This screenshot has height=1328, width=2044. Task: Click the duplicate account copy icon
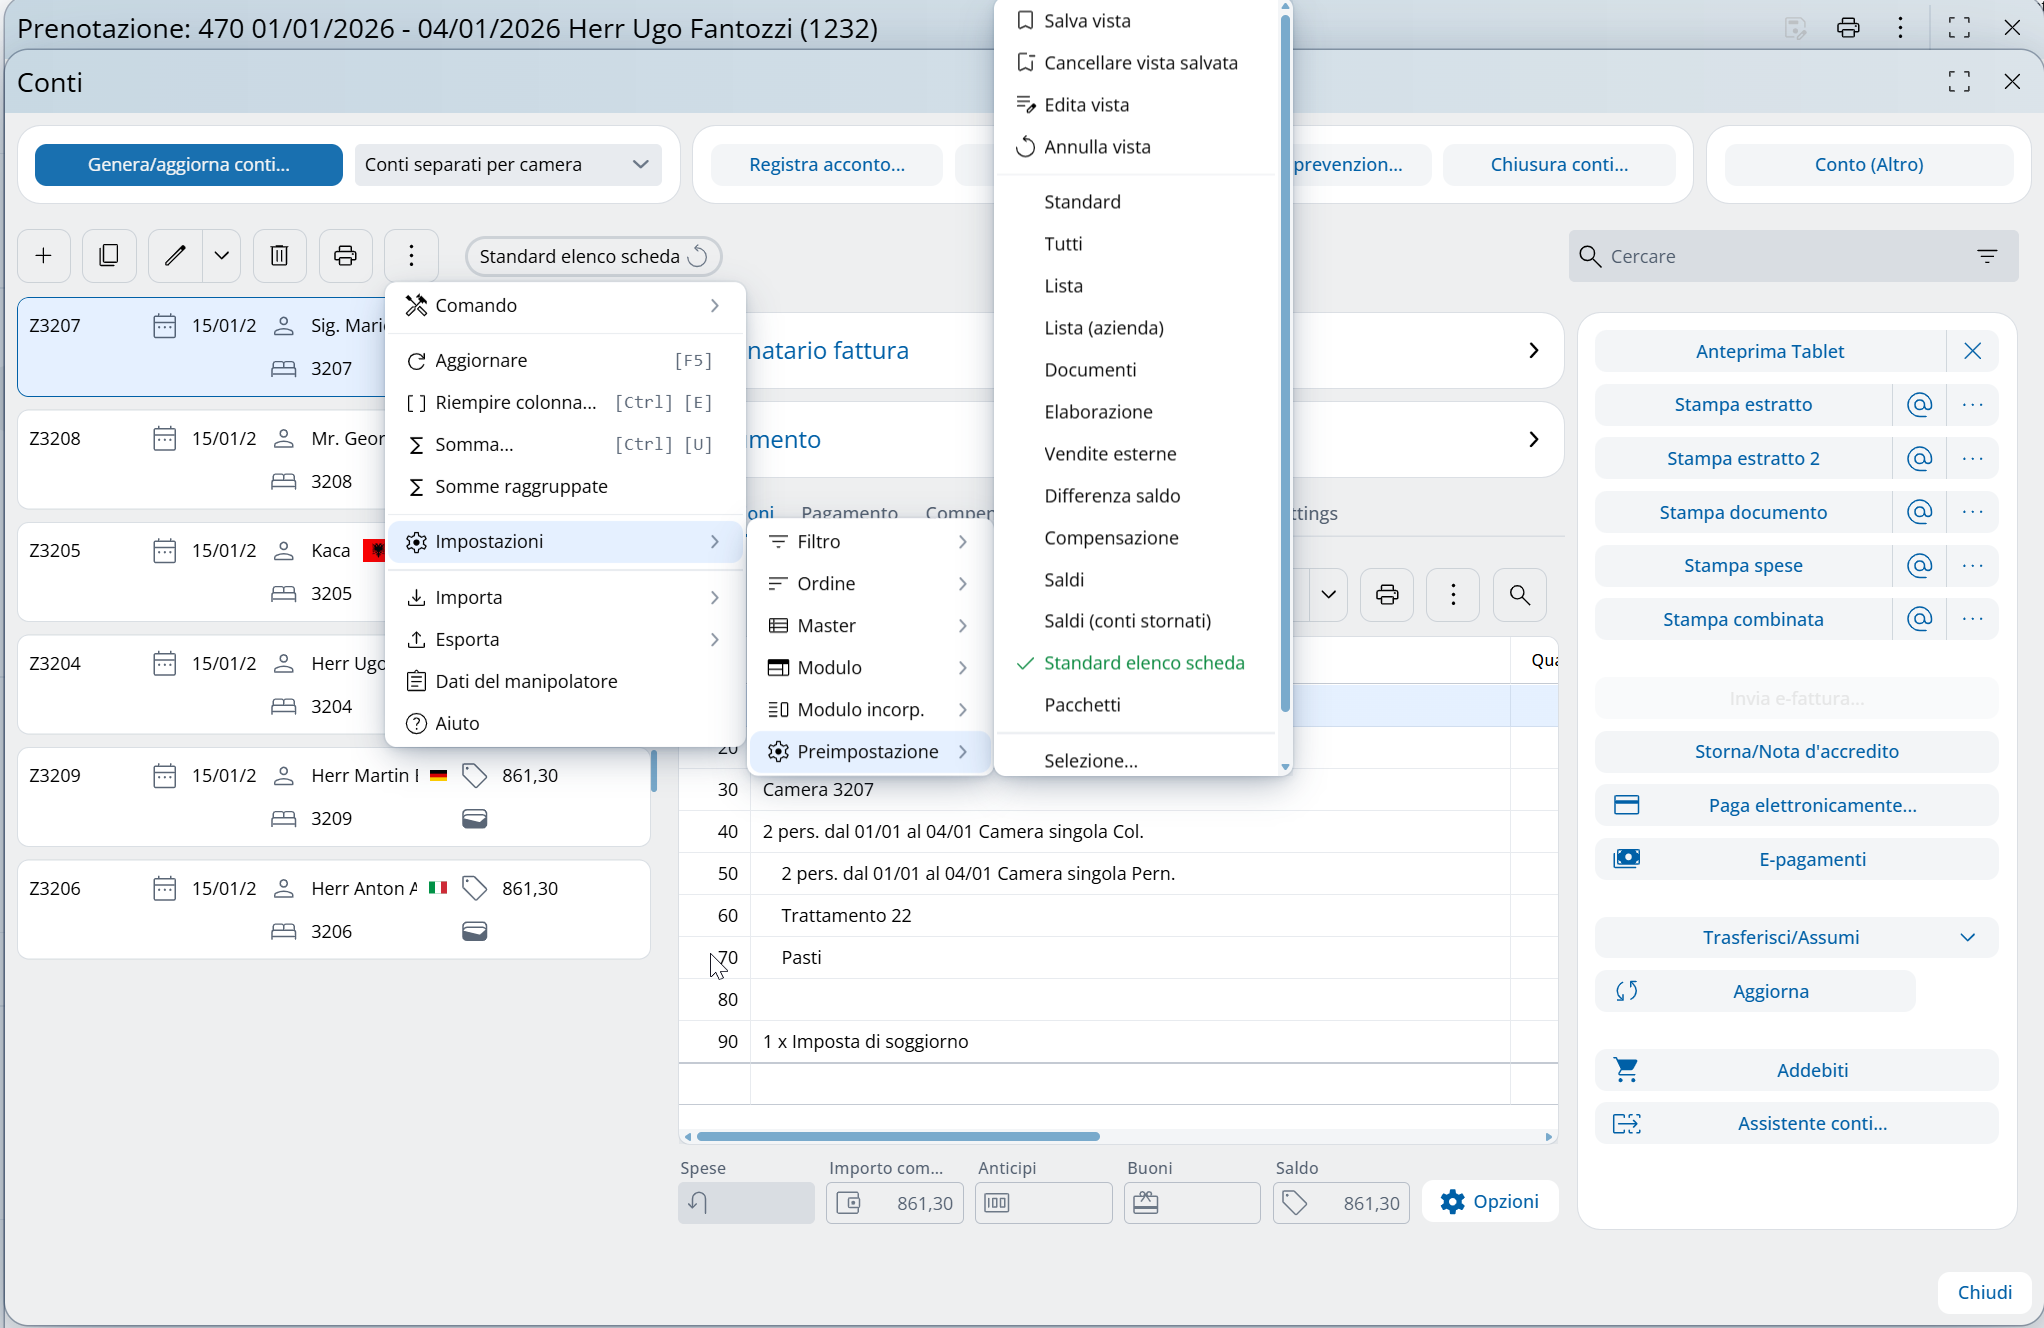click(109, 256)
